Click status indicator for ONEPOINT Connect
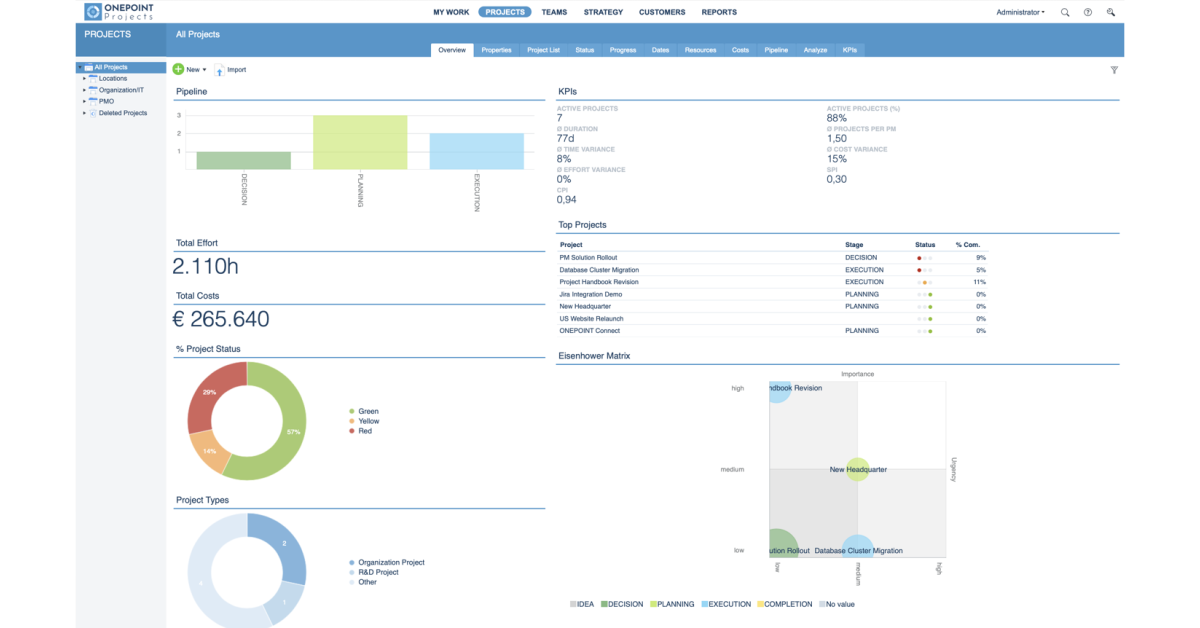 pos(924,330)
